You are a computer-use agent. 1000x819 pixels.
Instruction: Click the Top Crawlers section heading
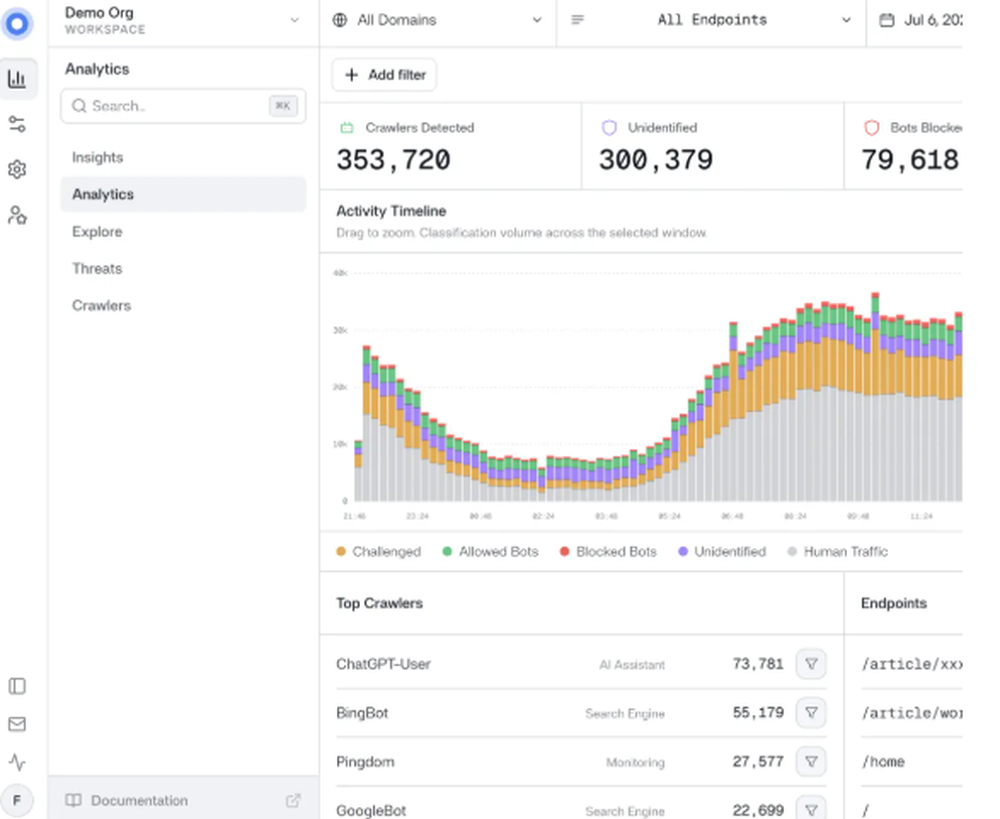click(x=379, y=603)
